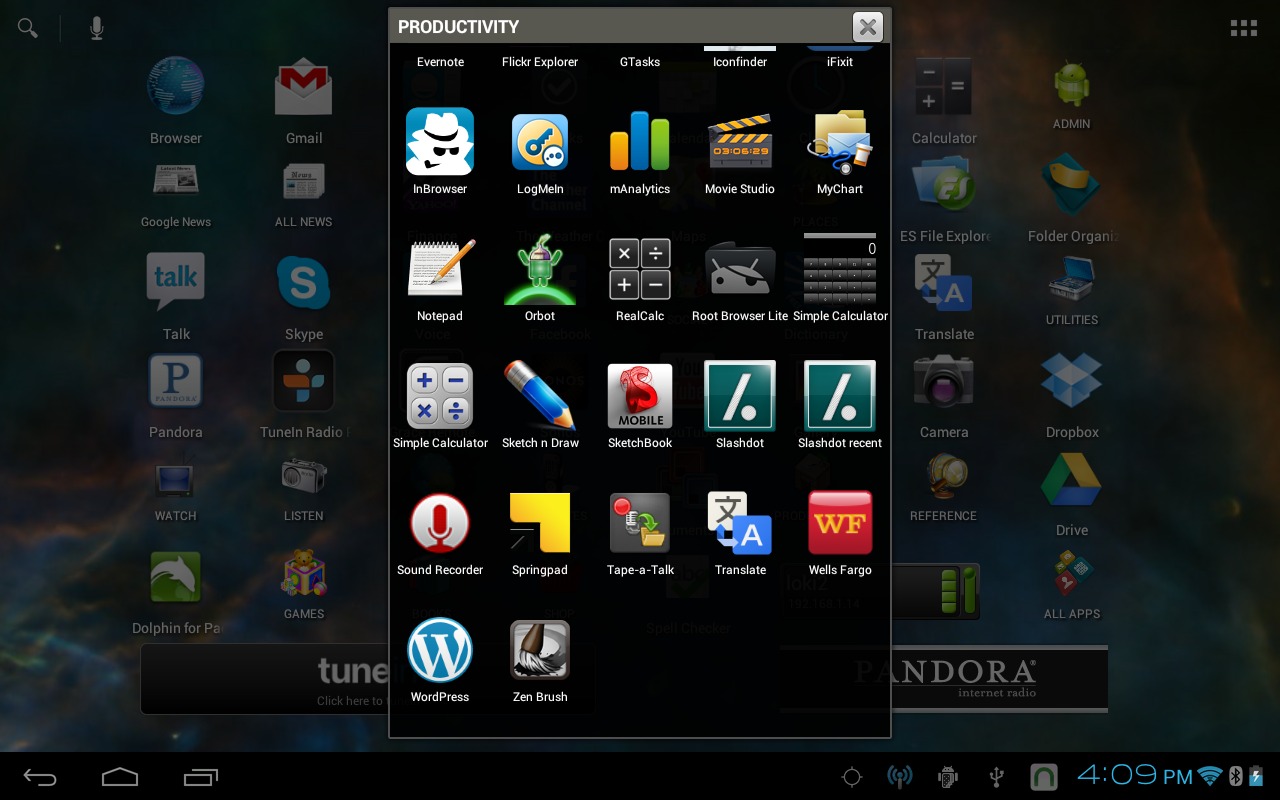Open Springpad app
The width and height of the screenshot is (1280, 800).
pos(540,532)
